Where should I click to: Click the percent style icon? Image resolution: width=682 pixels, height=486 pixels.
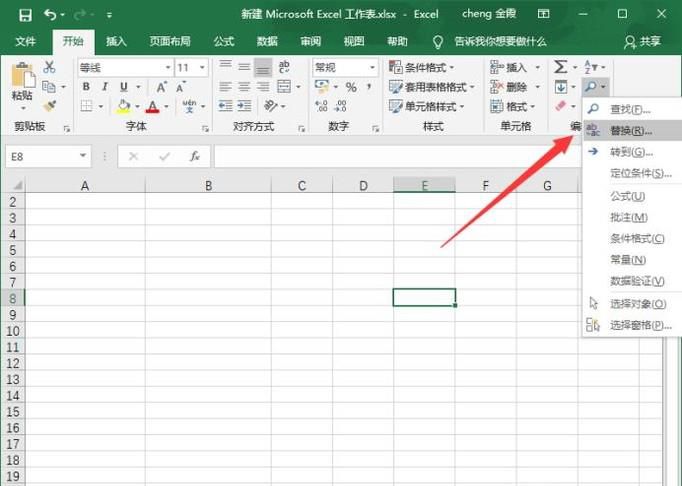[x=351, y=87]
